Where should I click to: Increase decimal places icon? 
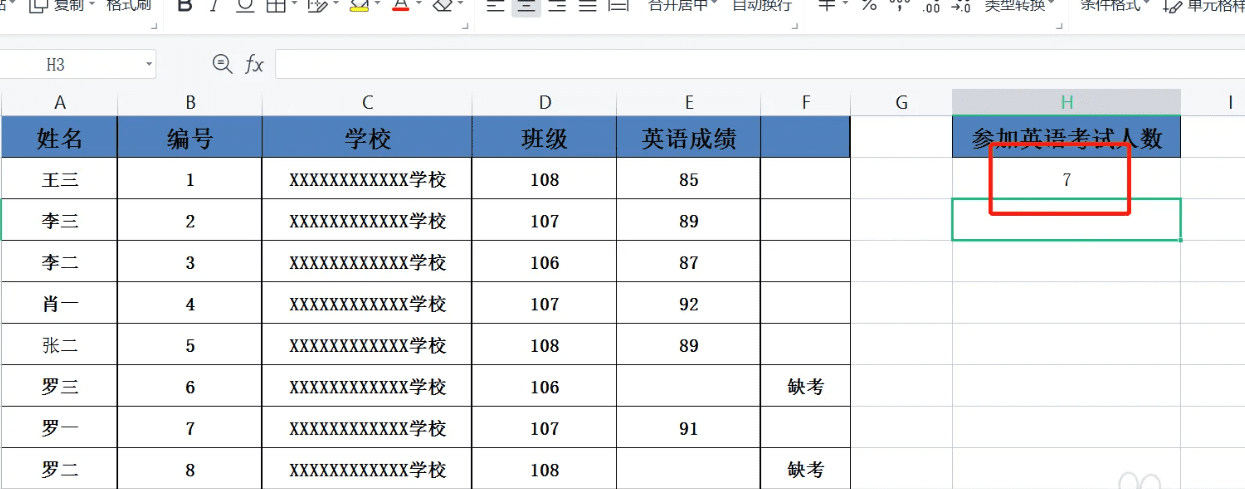[x=931, y=6]
